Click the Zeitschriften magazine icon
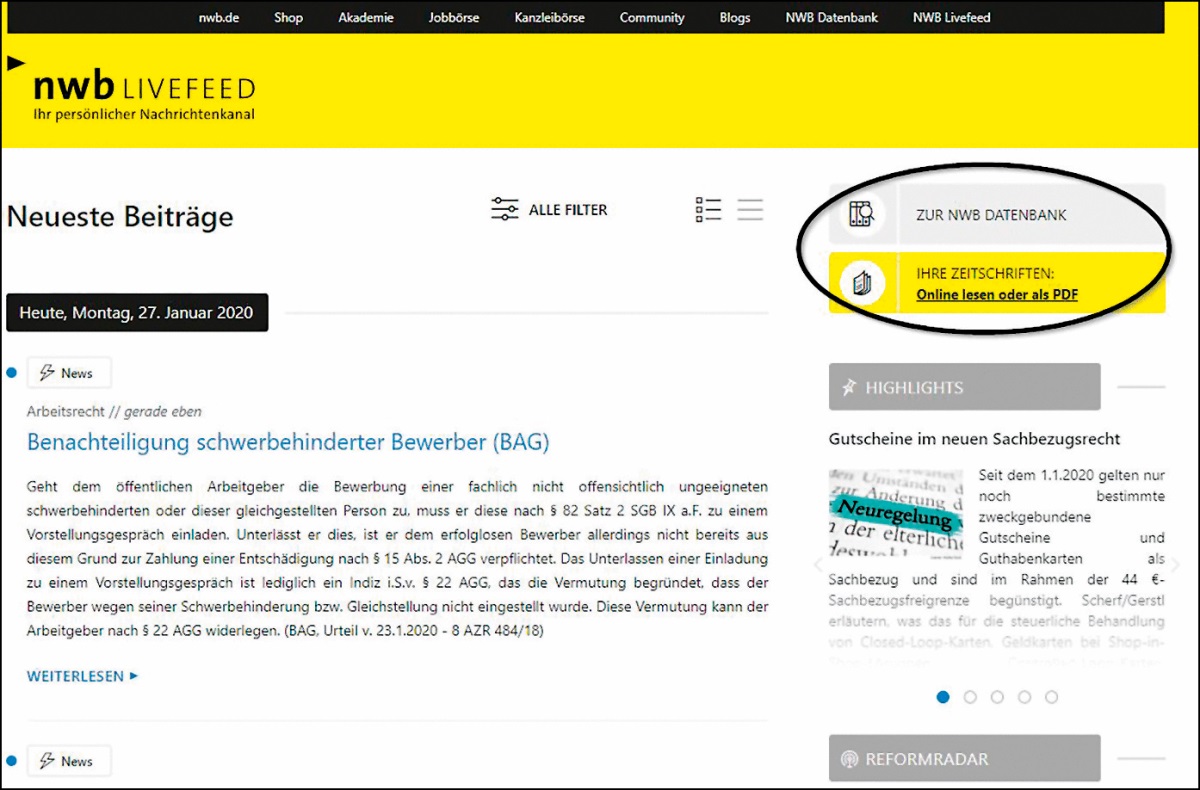 861,284
